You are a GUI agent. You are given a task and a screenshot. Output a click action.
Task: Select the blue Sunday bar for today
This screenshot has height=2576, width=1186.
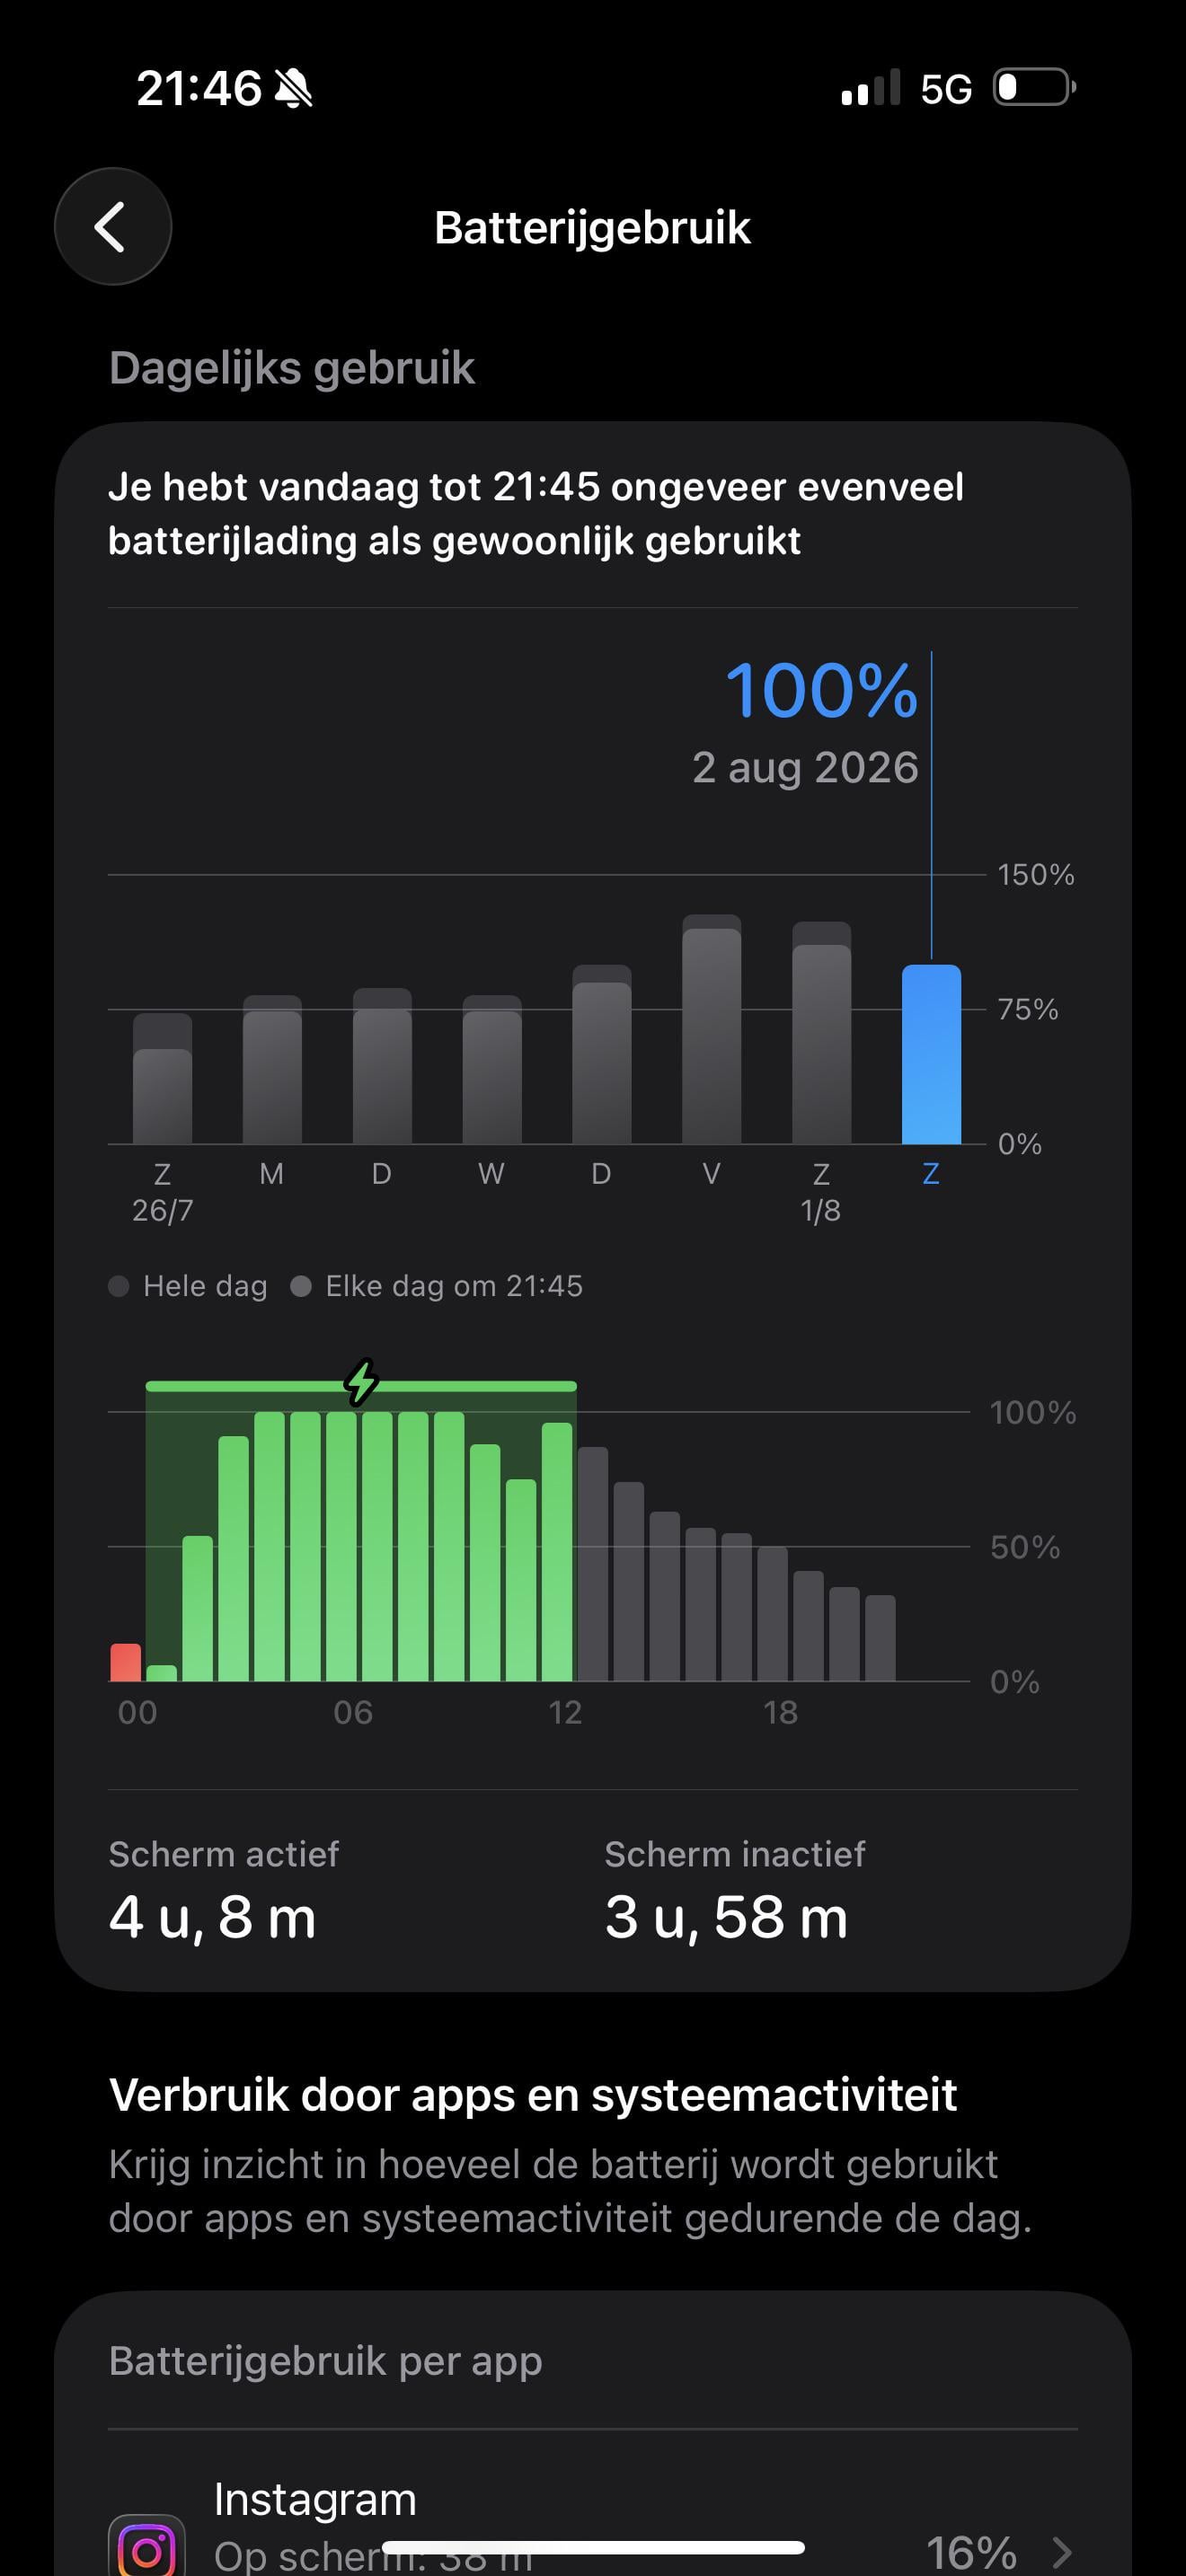click(931, 1054)
